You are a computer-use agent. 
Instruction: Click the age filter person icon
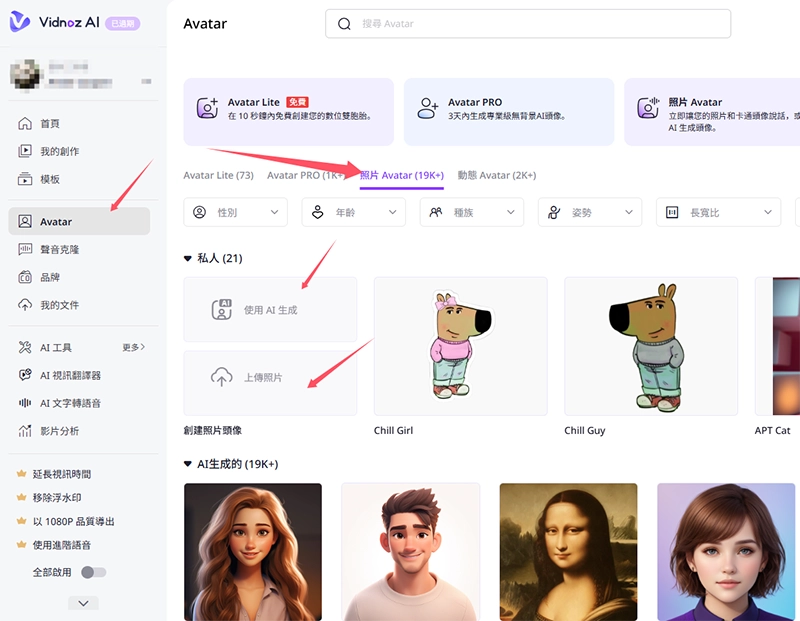click(317, 212)
